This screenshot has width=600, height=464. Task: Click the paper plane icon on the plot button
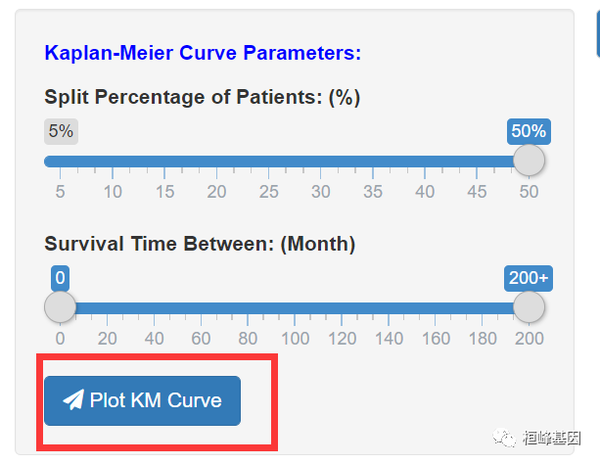(73, 401)
